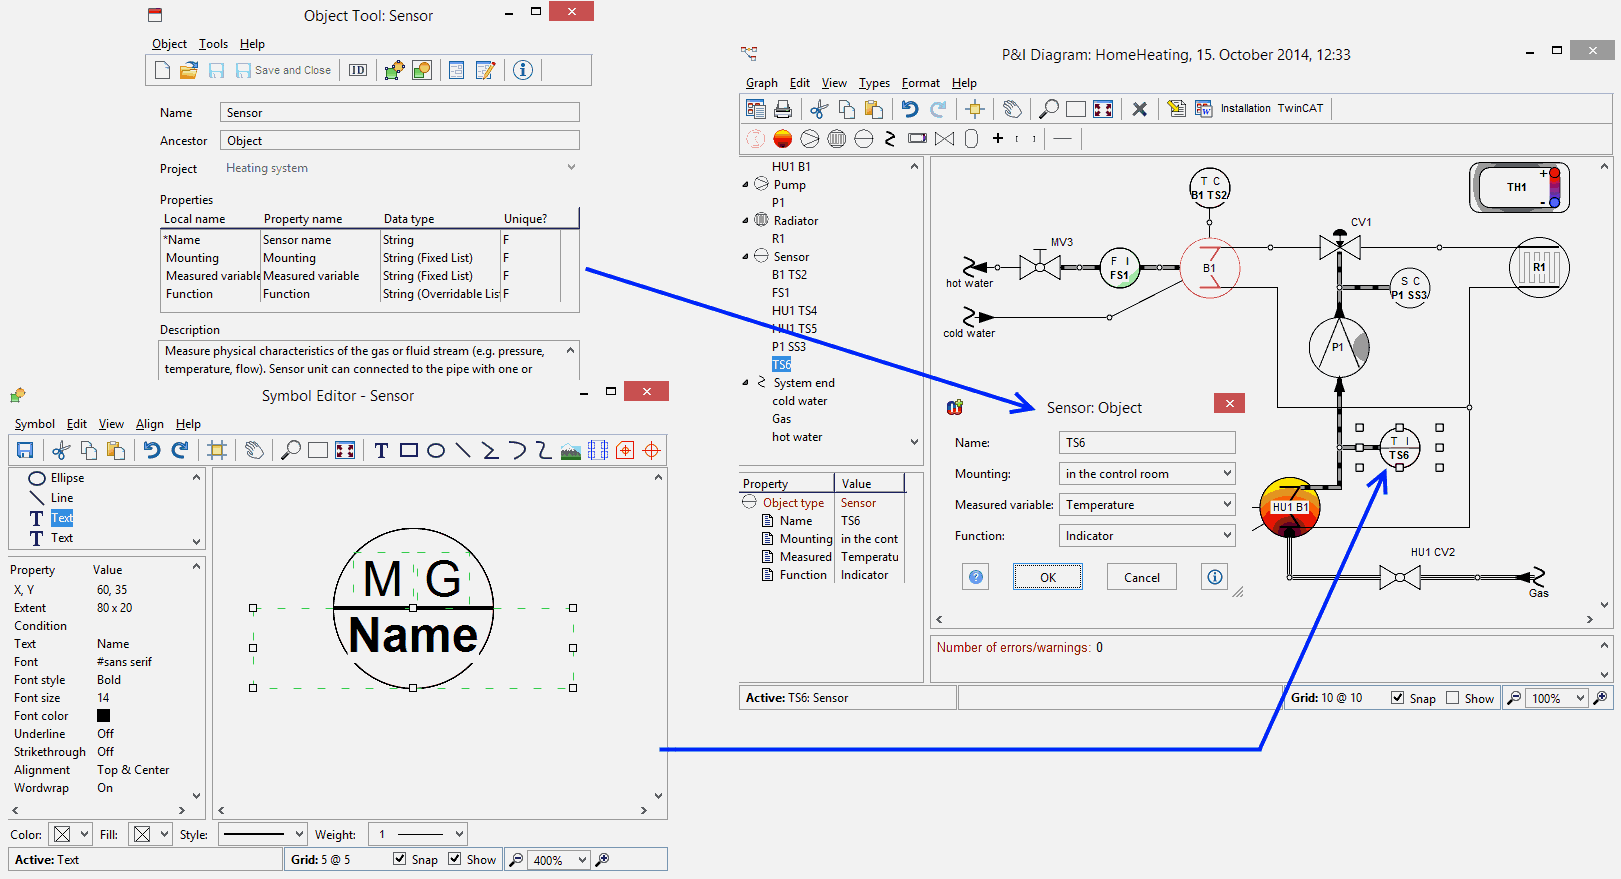The image size is (1621, 879).
Task: Select the magnifier zoom tool in P&I toolbar
Action: (x=1049, y=109)
